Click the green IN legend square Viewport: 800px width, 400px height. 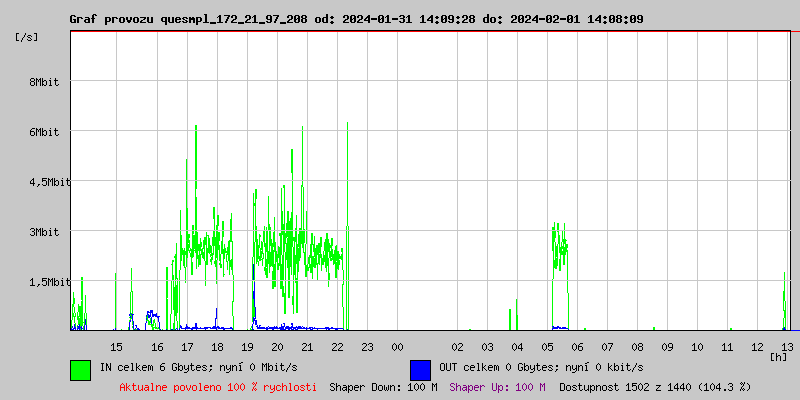click(x=80, y=369)
